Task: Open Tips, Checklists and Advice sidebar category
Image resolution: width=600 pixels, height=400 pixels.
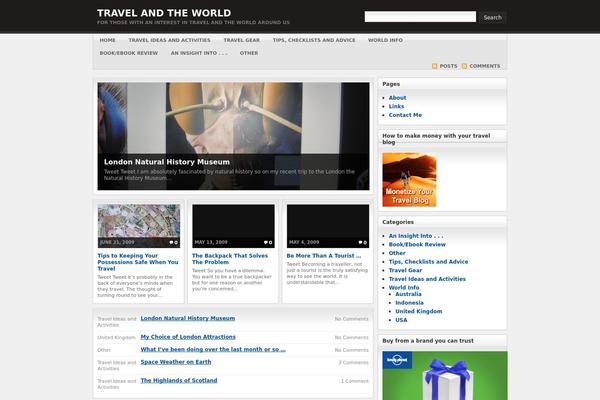Action: click(x=428, y=262)
